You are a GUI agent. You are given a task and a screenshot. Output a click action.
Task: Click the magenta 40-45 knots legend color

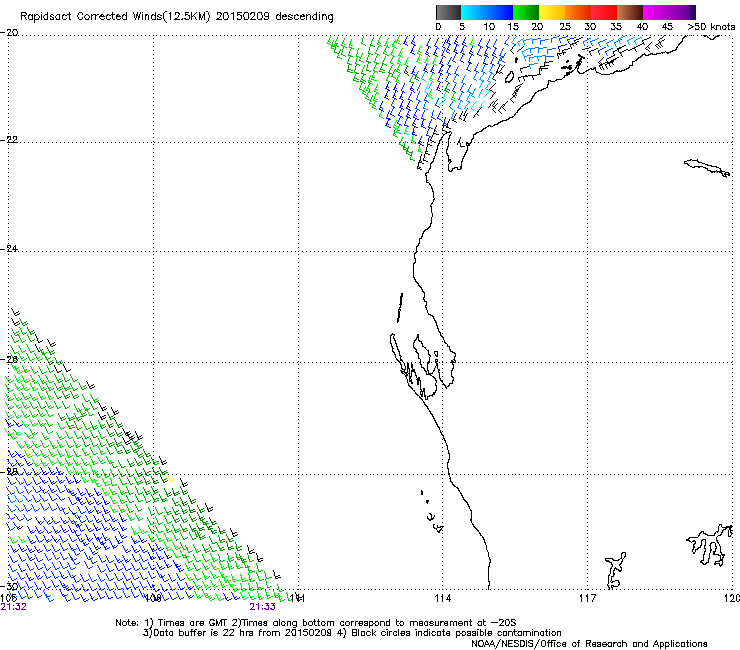tap(656, 12)
